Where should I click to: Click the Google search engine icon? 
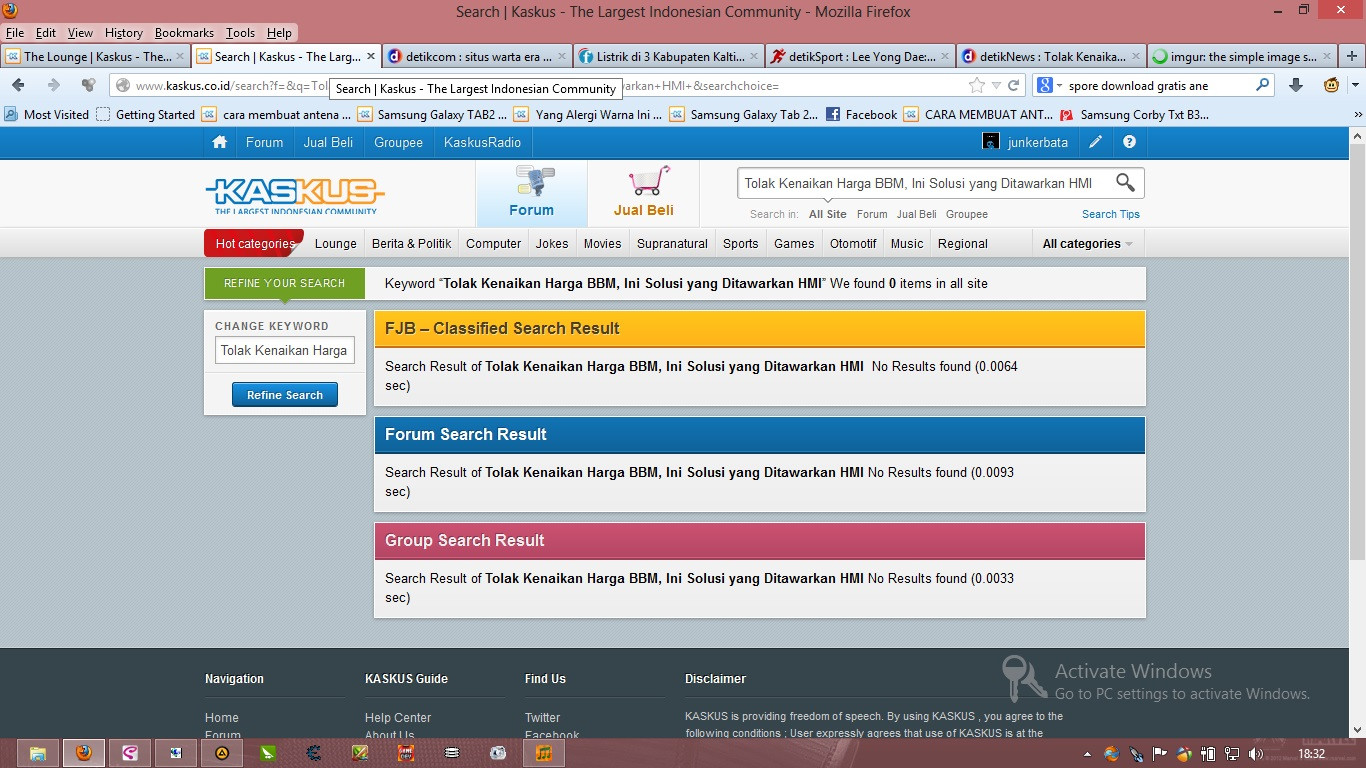coord(1044,86)
